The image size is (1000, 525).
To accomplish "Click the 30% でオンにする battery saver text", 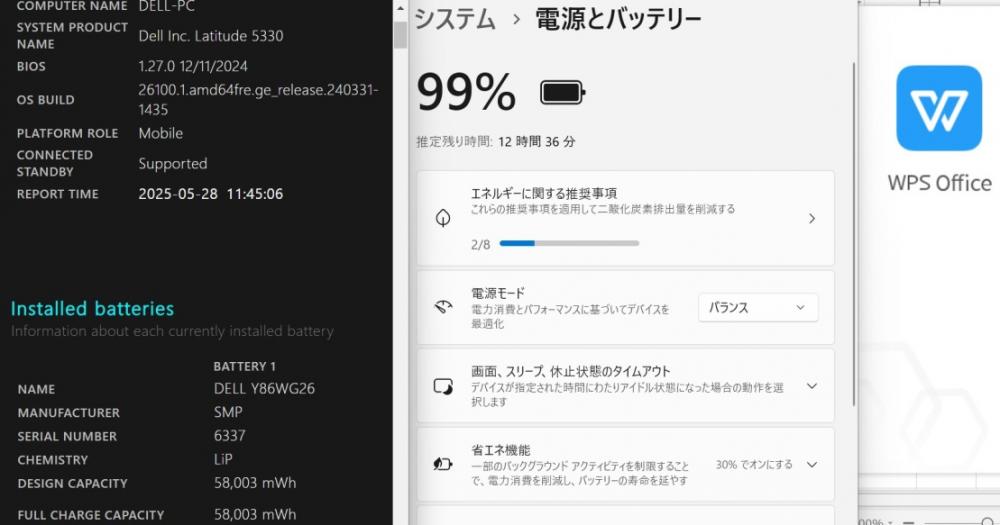I will pos(754,464).
